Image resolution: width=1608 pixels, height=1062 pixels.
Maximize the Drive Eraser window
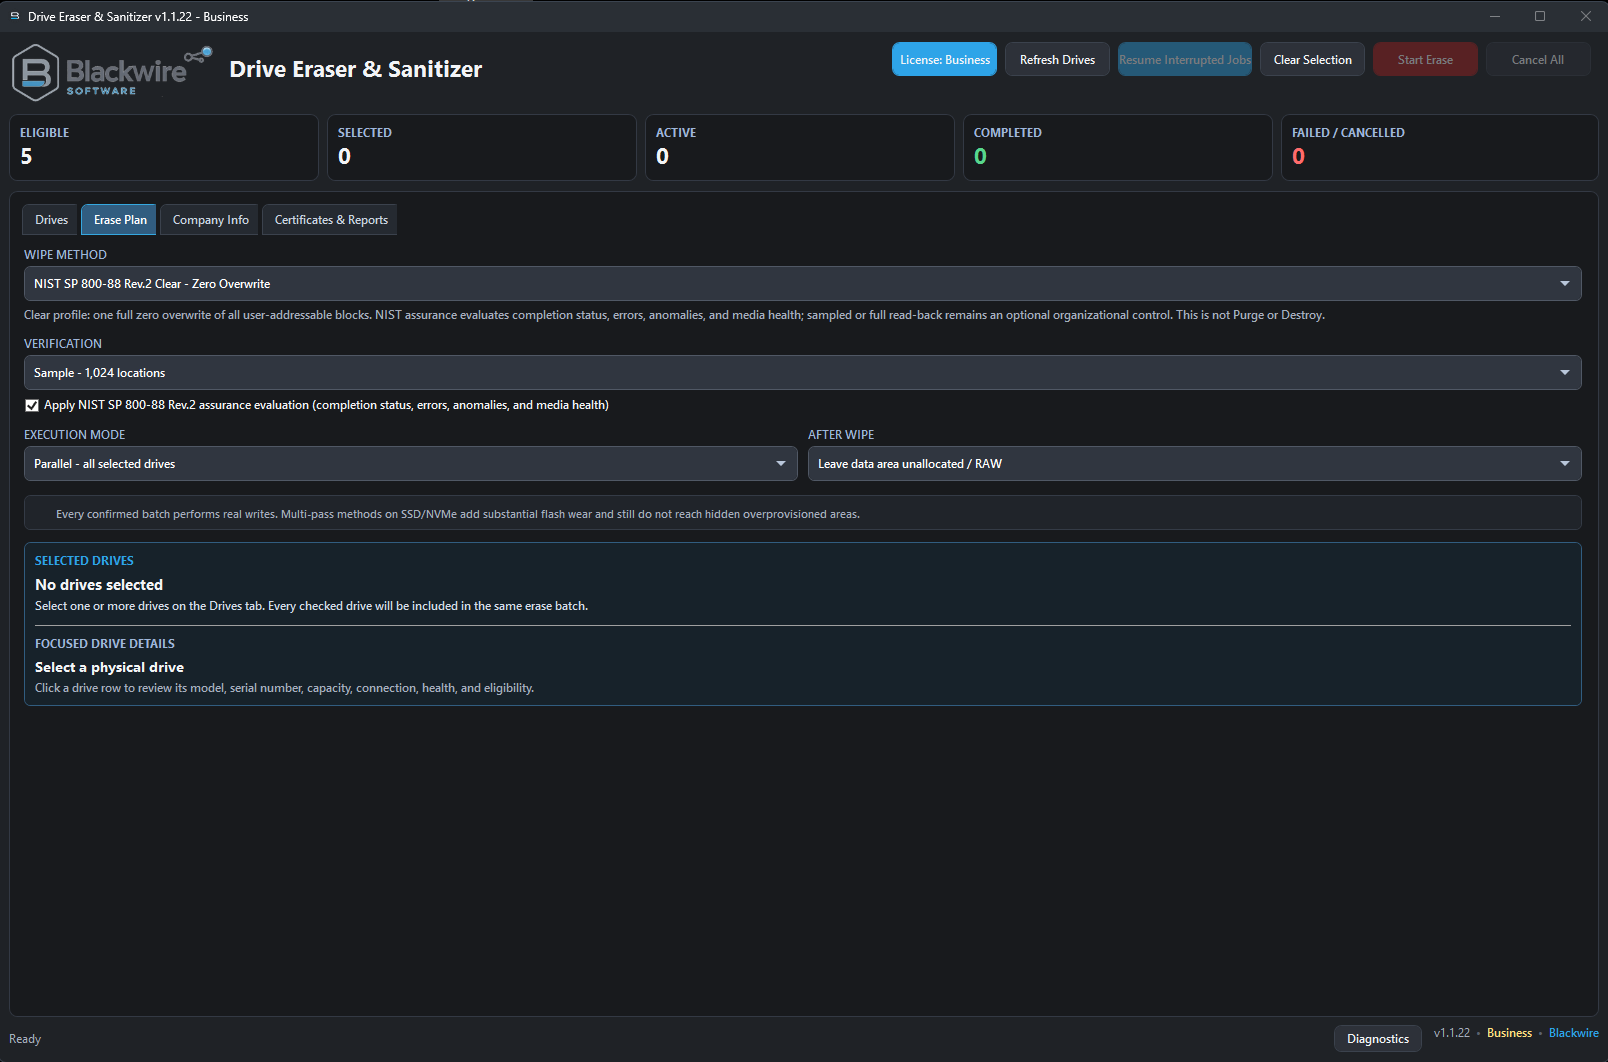point(1540,16)
